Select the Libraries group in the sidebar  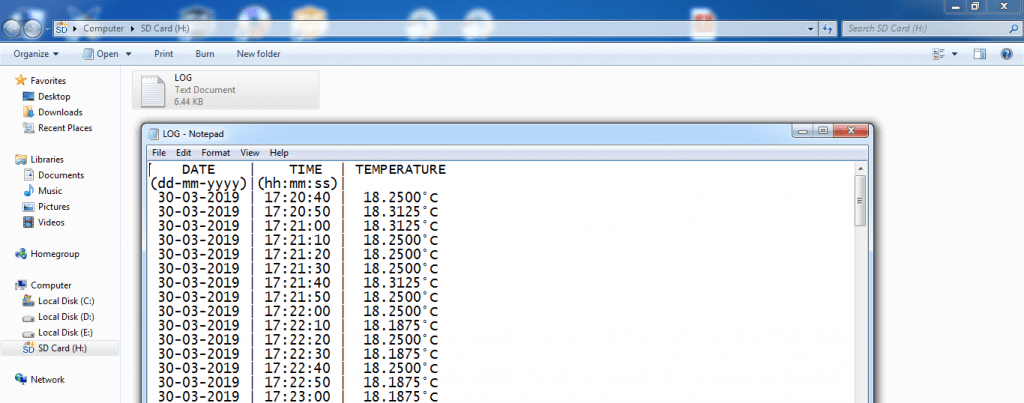coord(47,159)
